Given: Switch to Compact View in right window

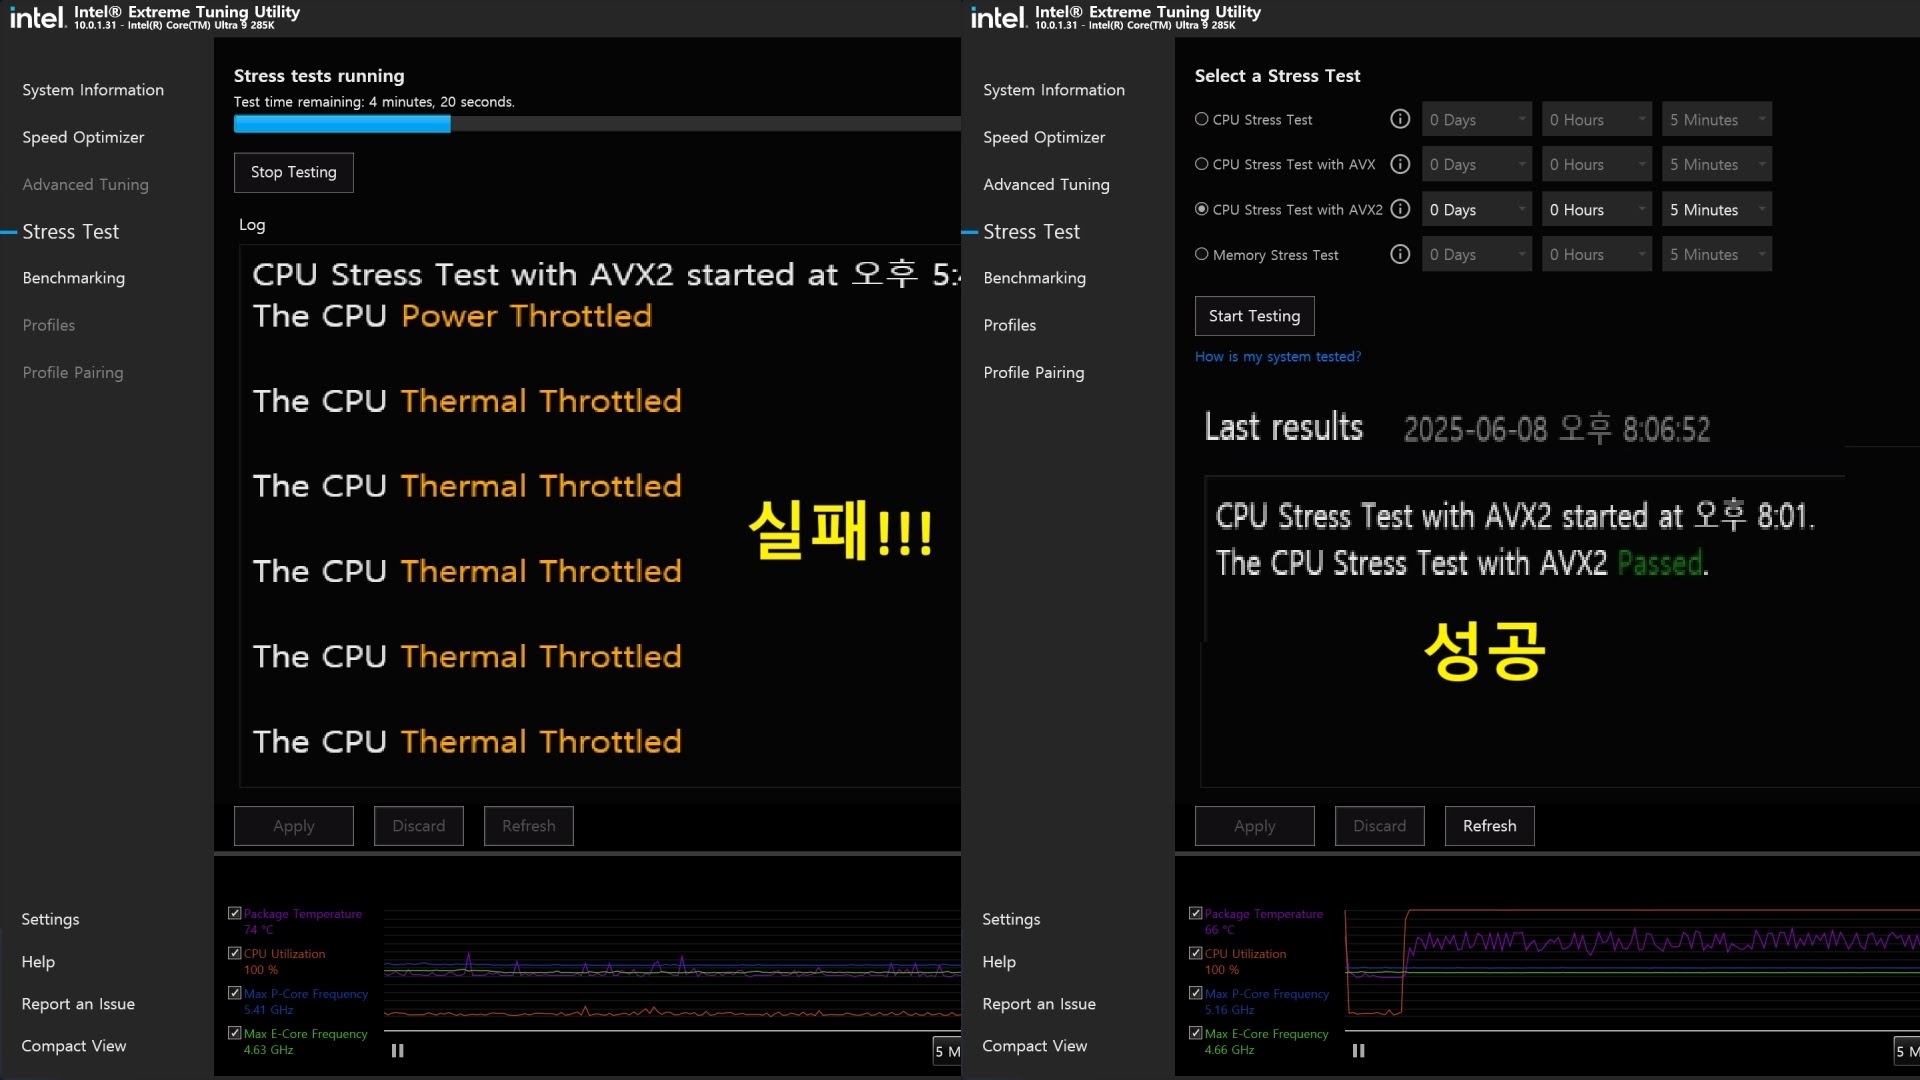Looking at the screenshot, I should [1034, 1046].
